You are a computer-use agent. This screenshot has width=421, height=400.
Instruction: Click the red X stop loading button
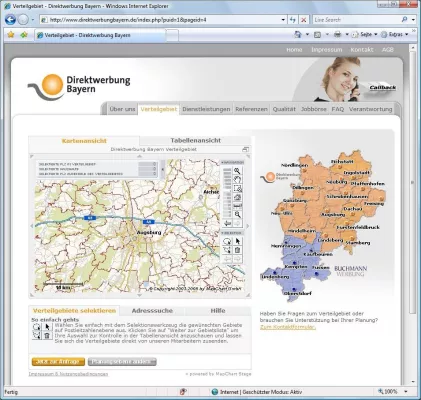[x=303, y=20]
